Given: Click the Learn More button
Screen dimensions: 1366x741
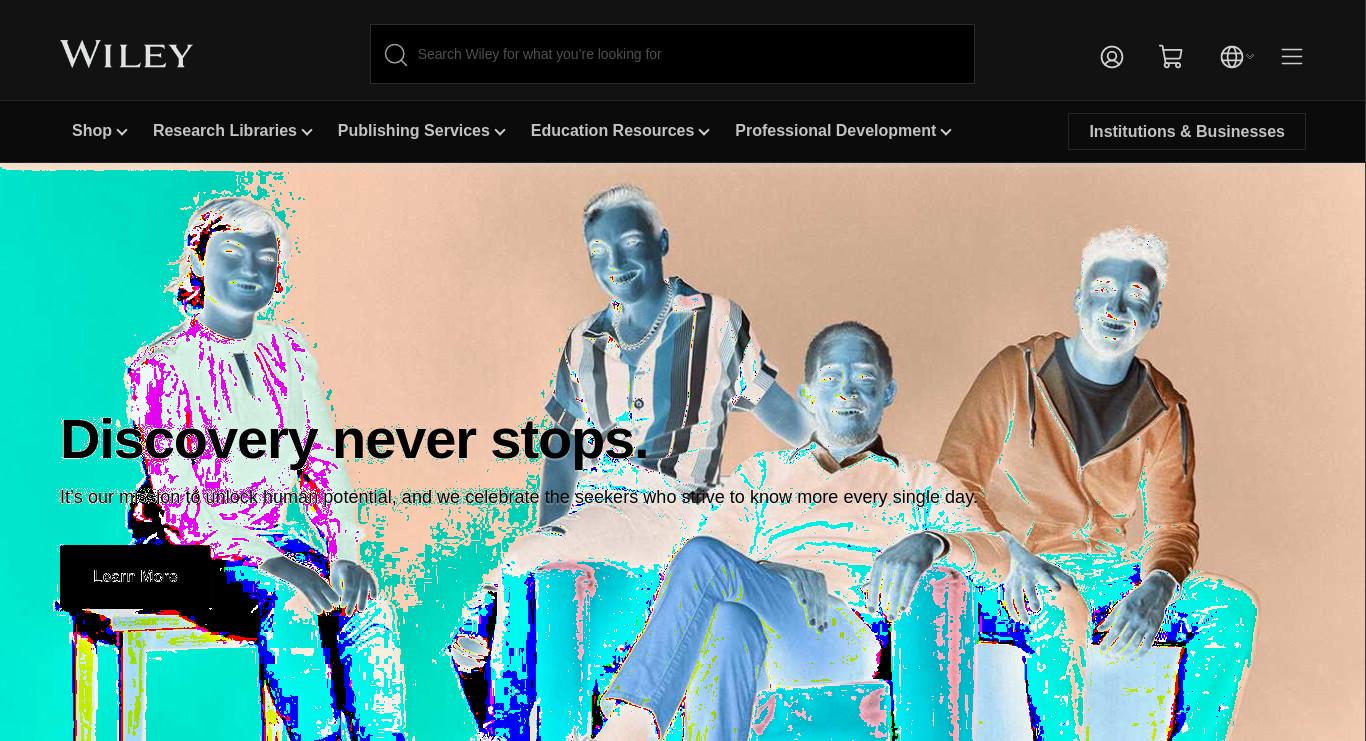Looking at the screenshot, I should tap(136, 576).
